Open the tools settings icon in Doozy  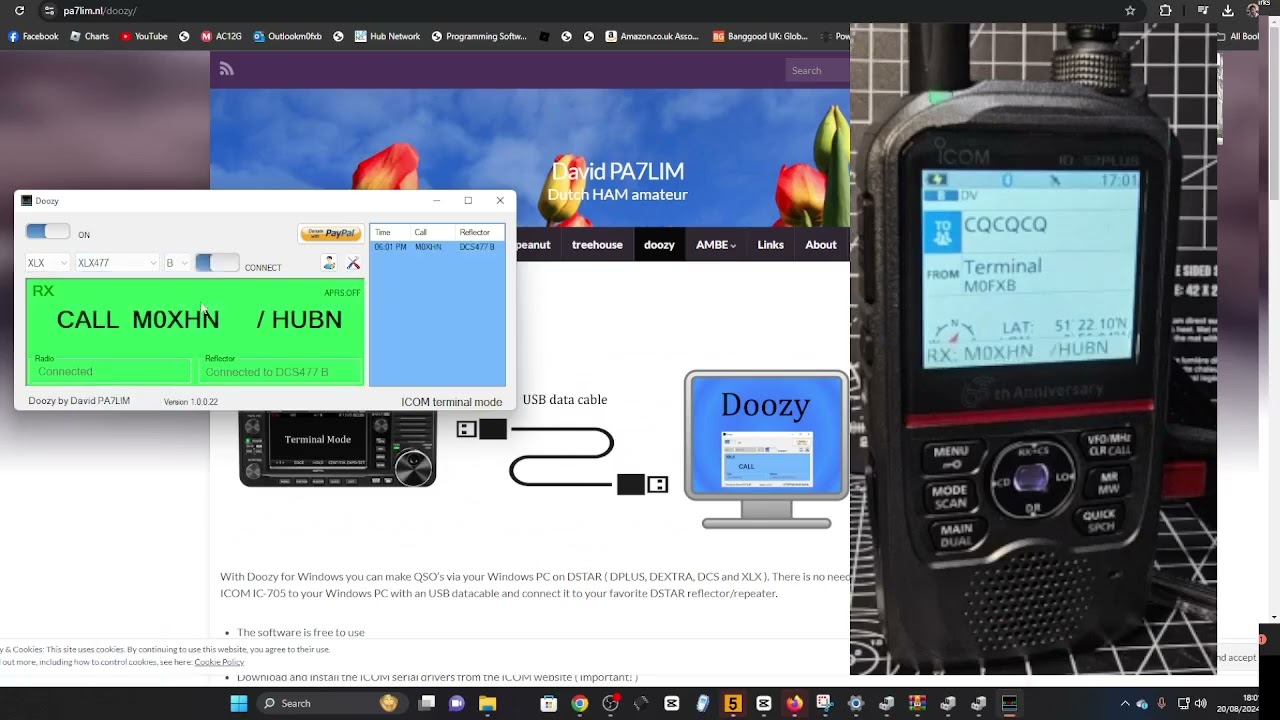pyautogui.click(x=353, y=263)
